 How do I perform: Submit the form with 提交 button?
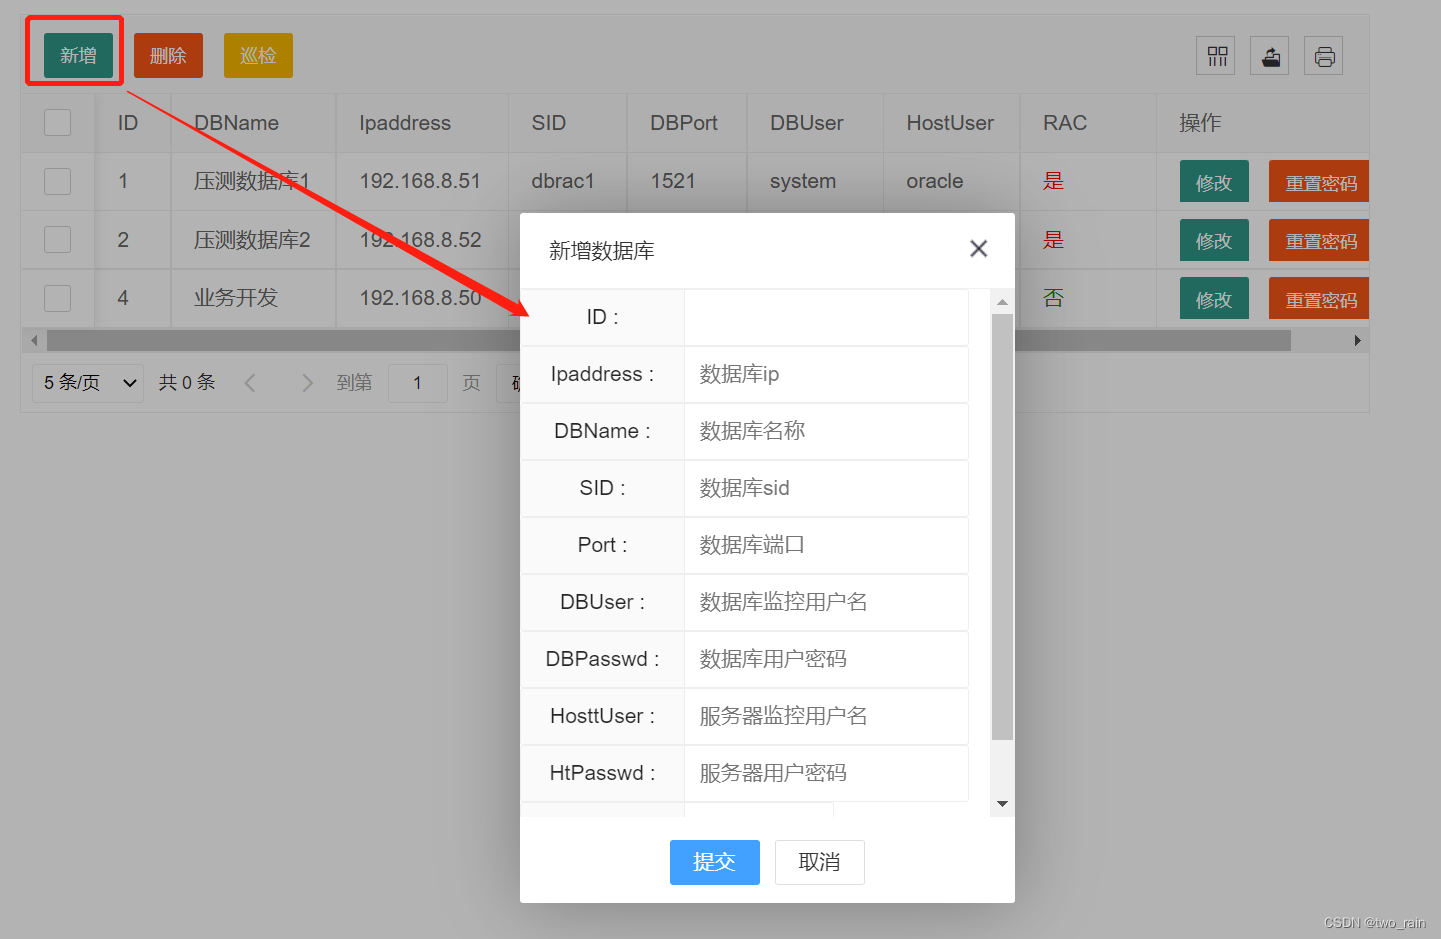click(x=714, y=862)
